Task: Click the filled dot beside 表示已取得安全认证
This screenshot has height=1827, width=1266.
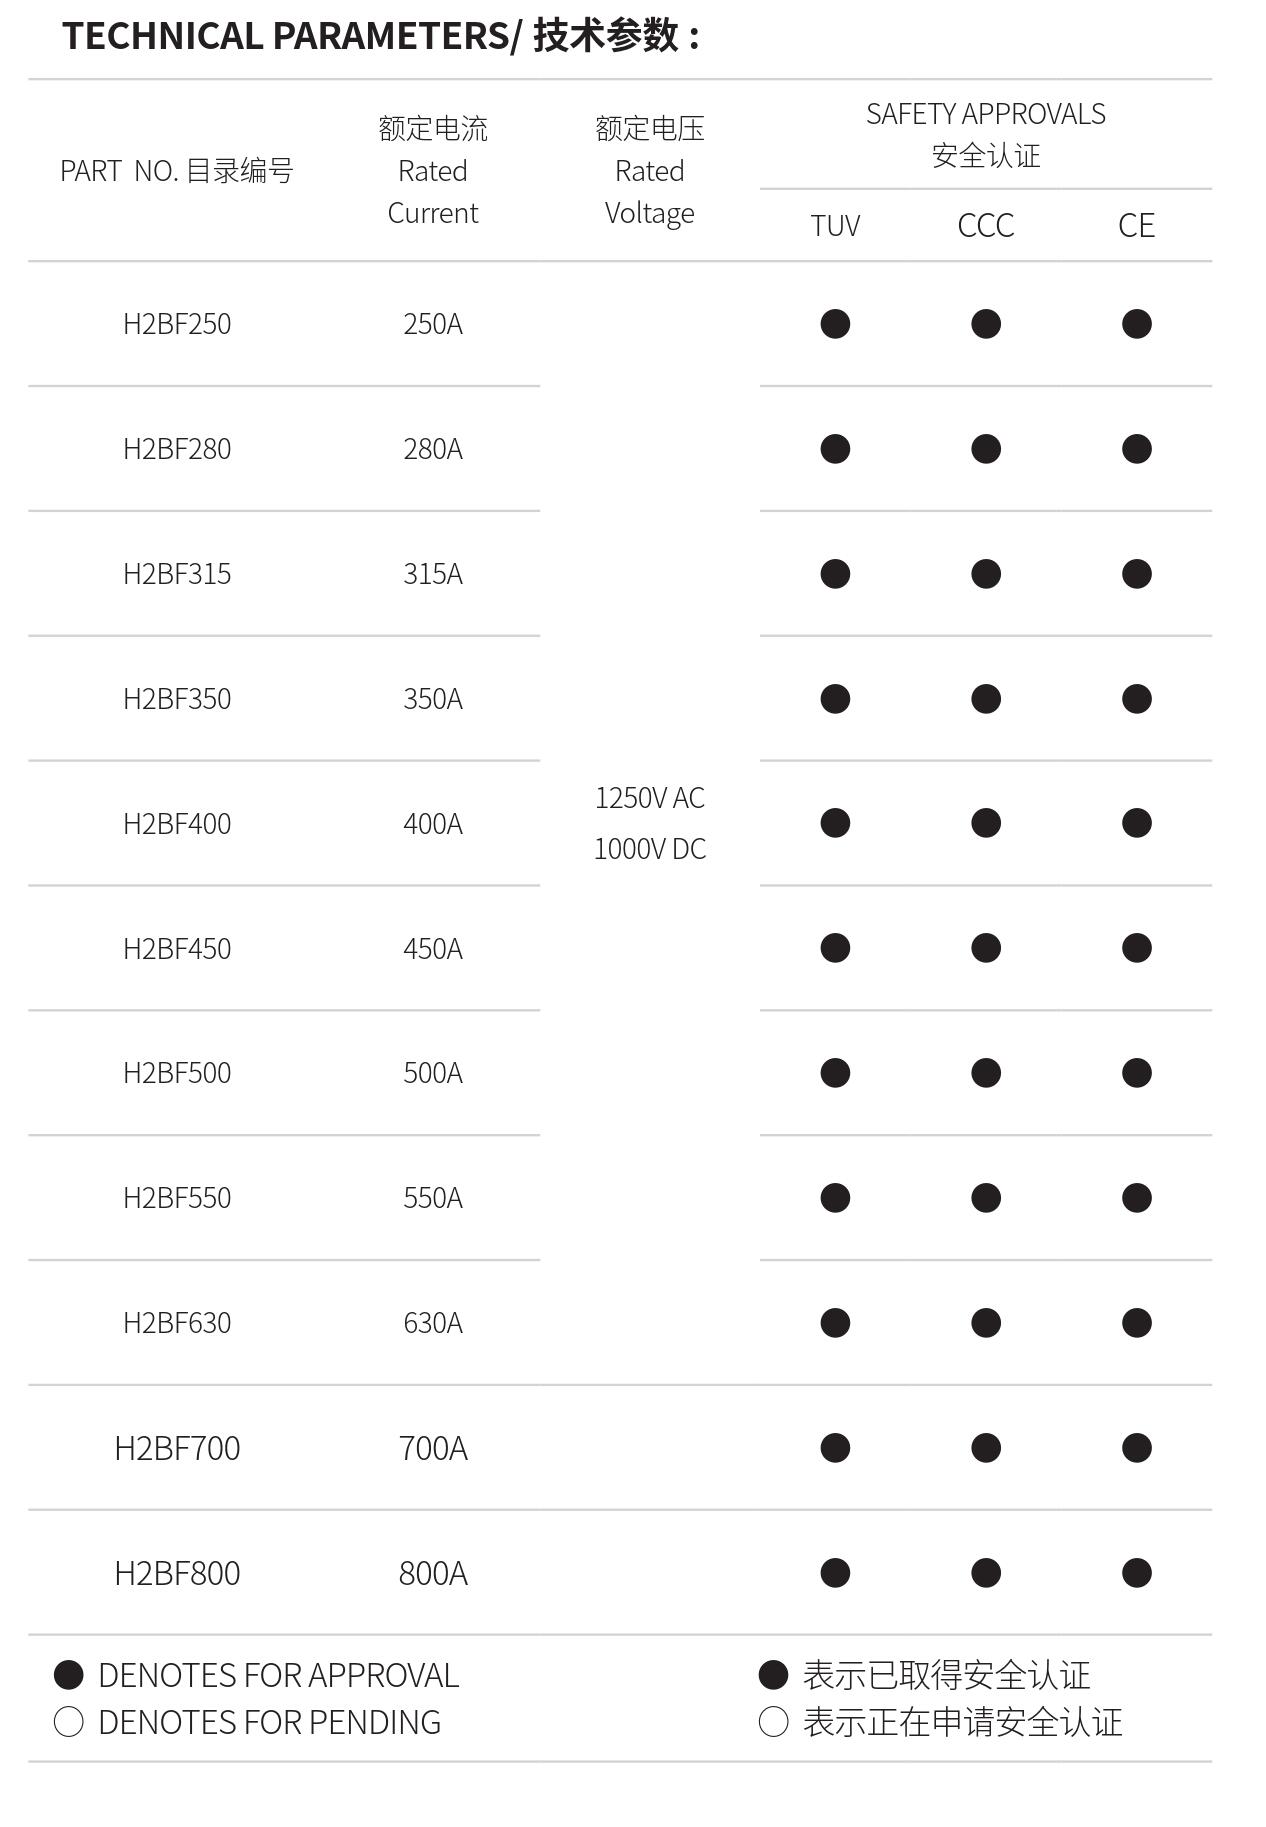Action: [x=773, y=1675]
